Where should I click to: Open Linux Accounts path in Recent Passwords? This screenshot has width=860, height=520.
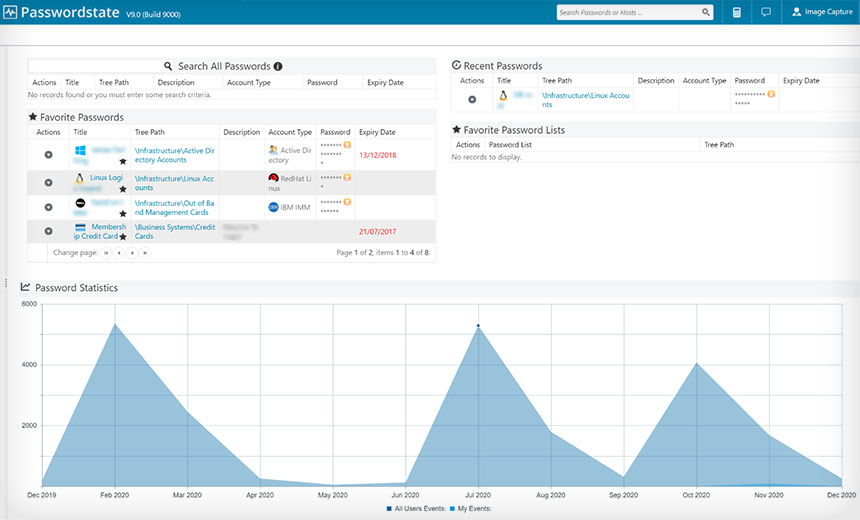pyautogui.click(x=585, y=100)
